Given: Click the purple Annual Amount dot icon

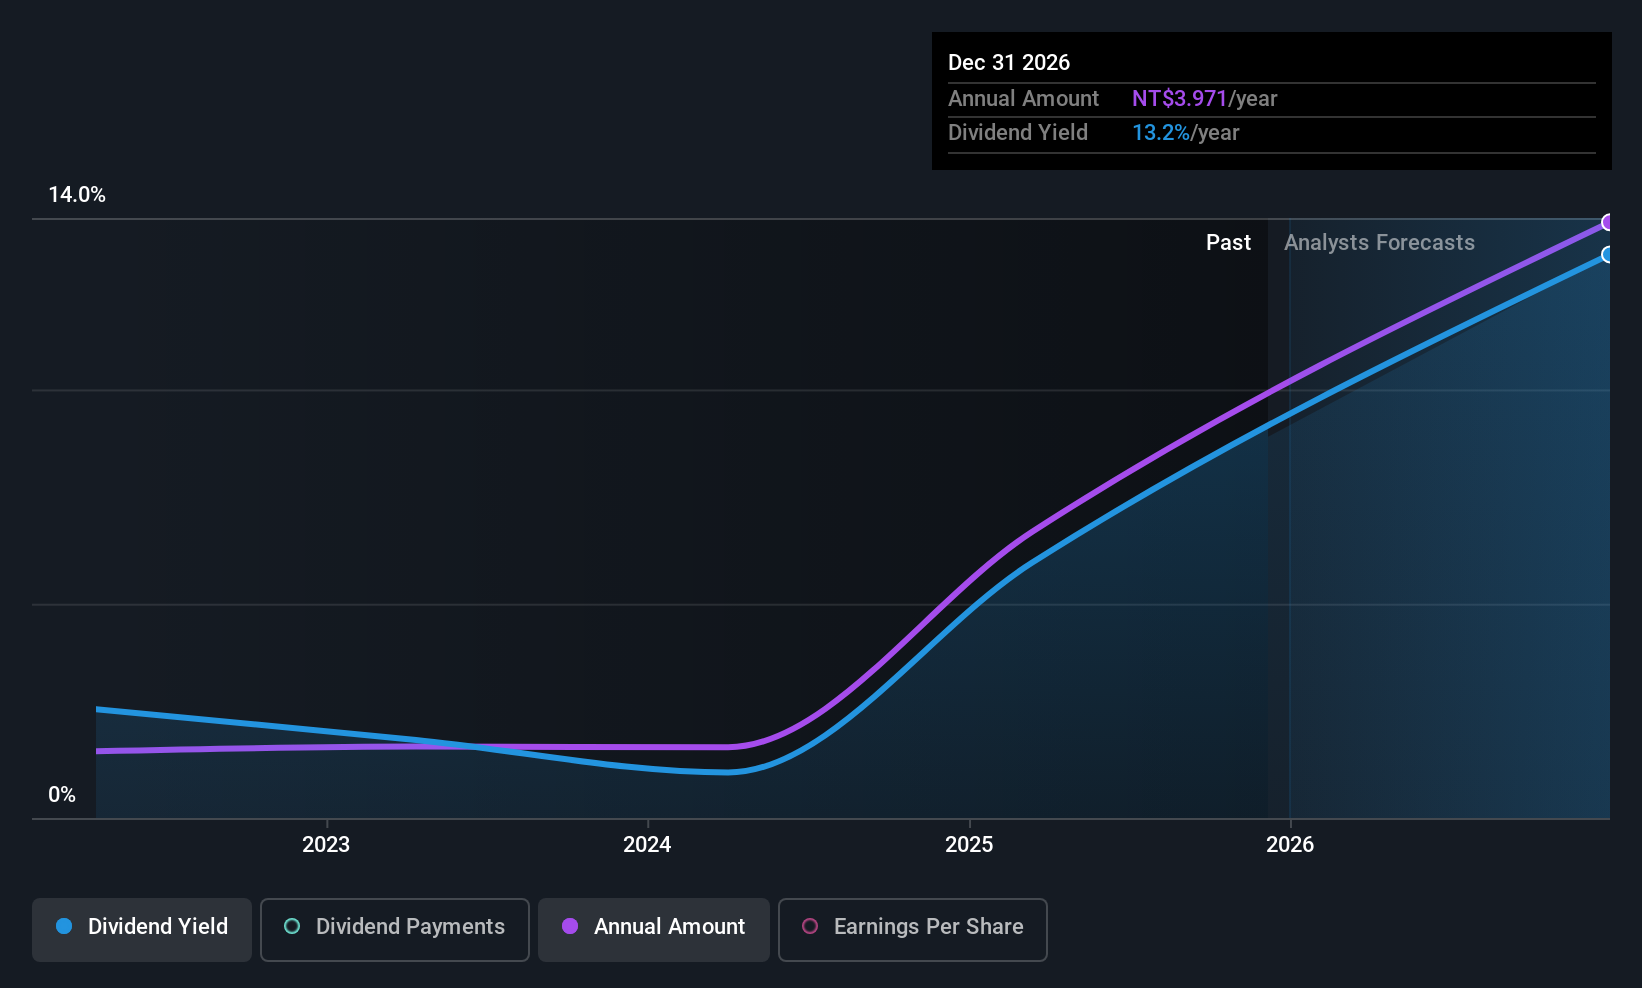Looking at the screenshot, I should point(569,927).
